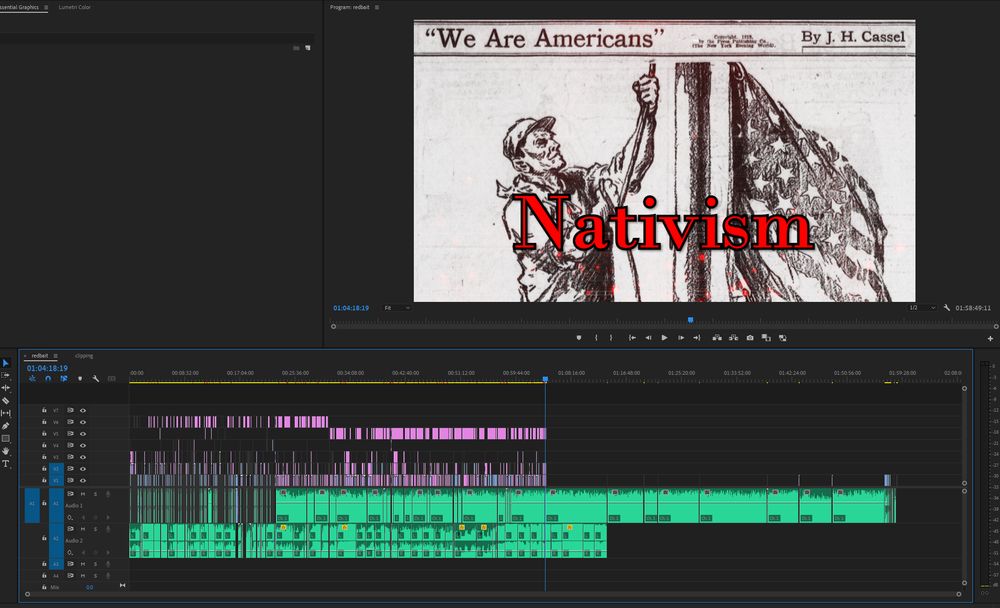Click the timeline zoom scrollbar left handle
The width and height of the screenshot is (1000, 608).
pyautogui.click(x=27, y=595)
